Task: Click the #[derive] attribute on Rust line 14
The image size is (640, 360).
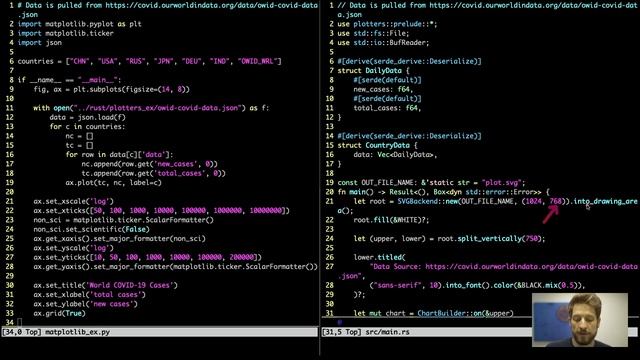Action: point(409,136)
